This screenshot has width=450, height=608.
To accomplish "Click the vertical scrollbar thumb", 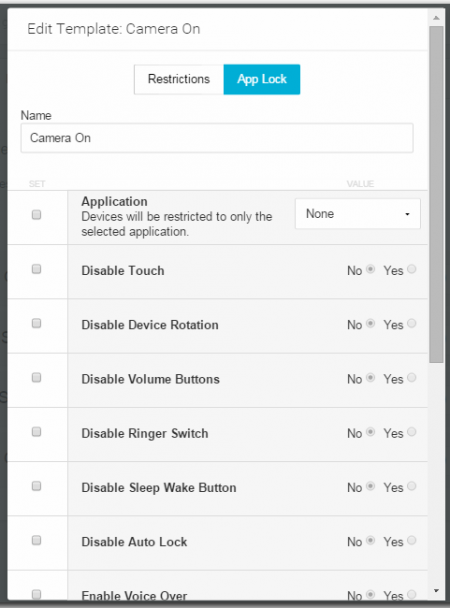I will tap(436, 194).
